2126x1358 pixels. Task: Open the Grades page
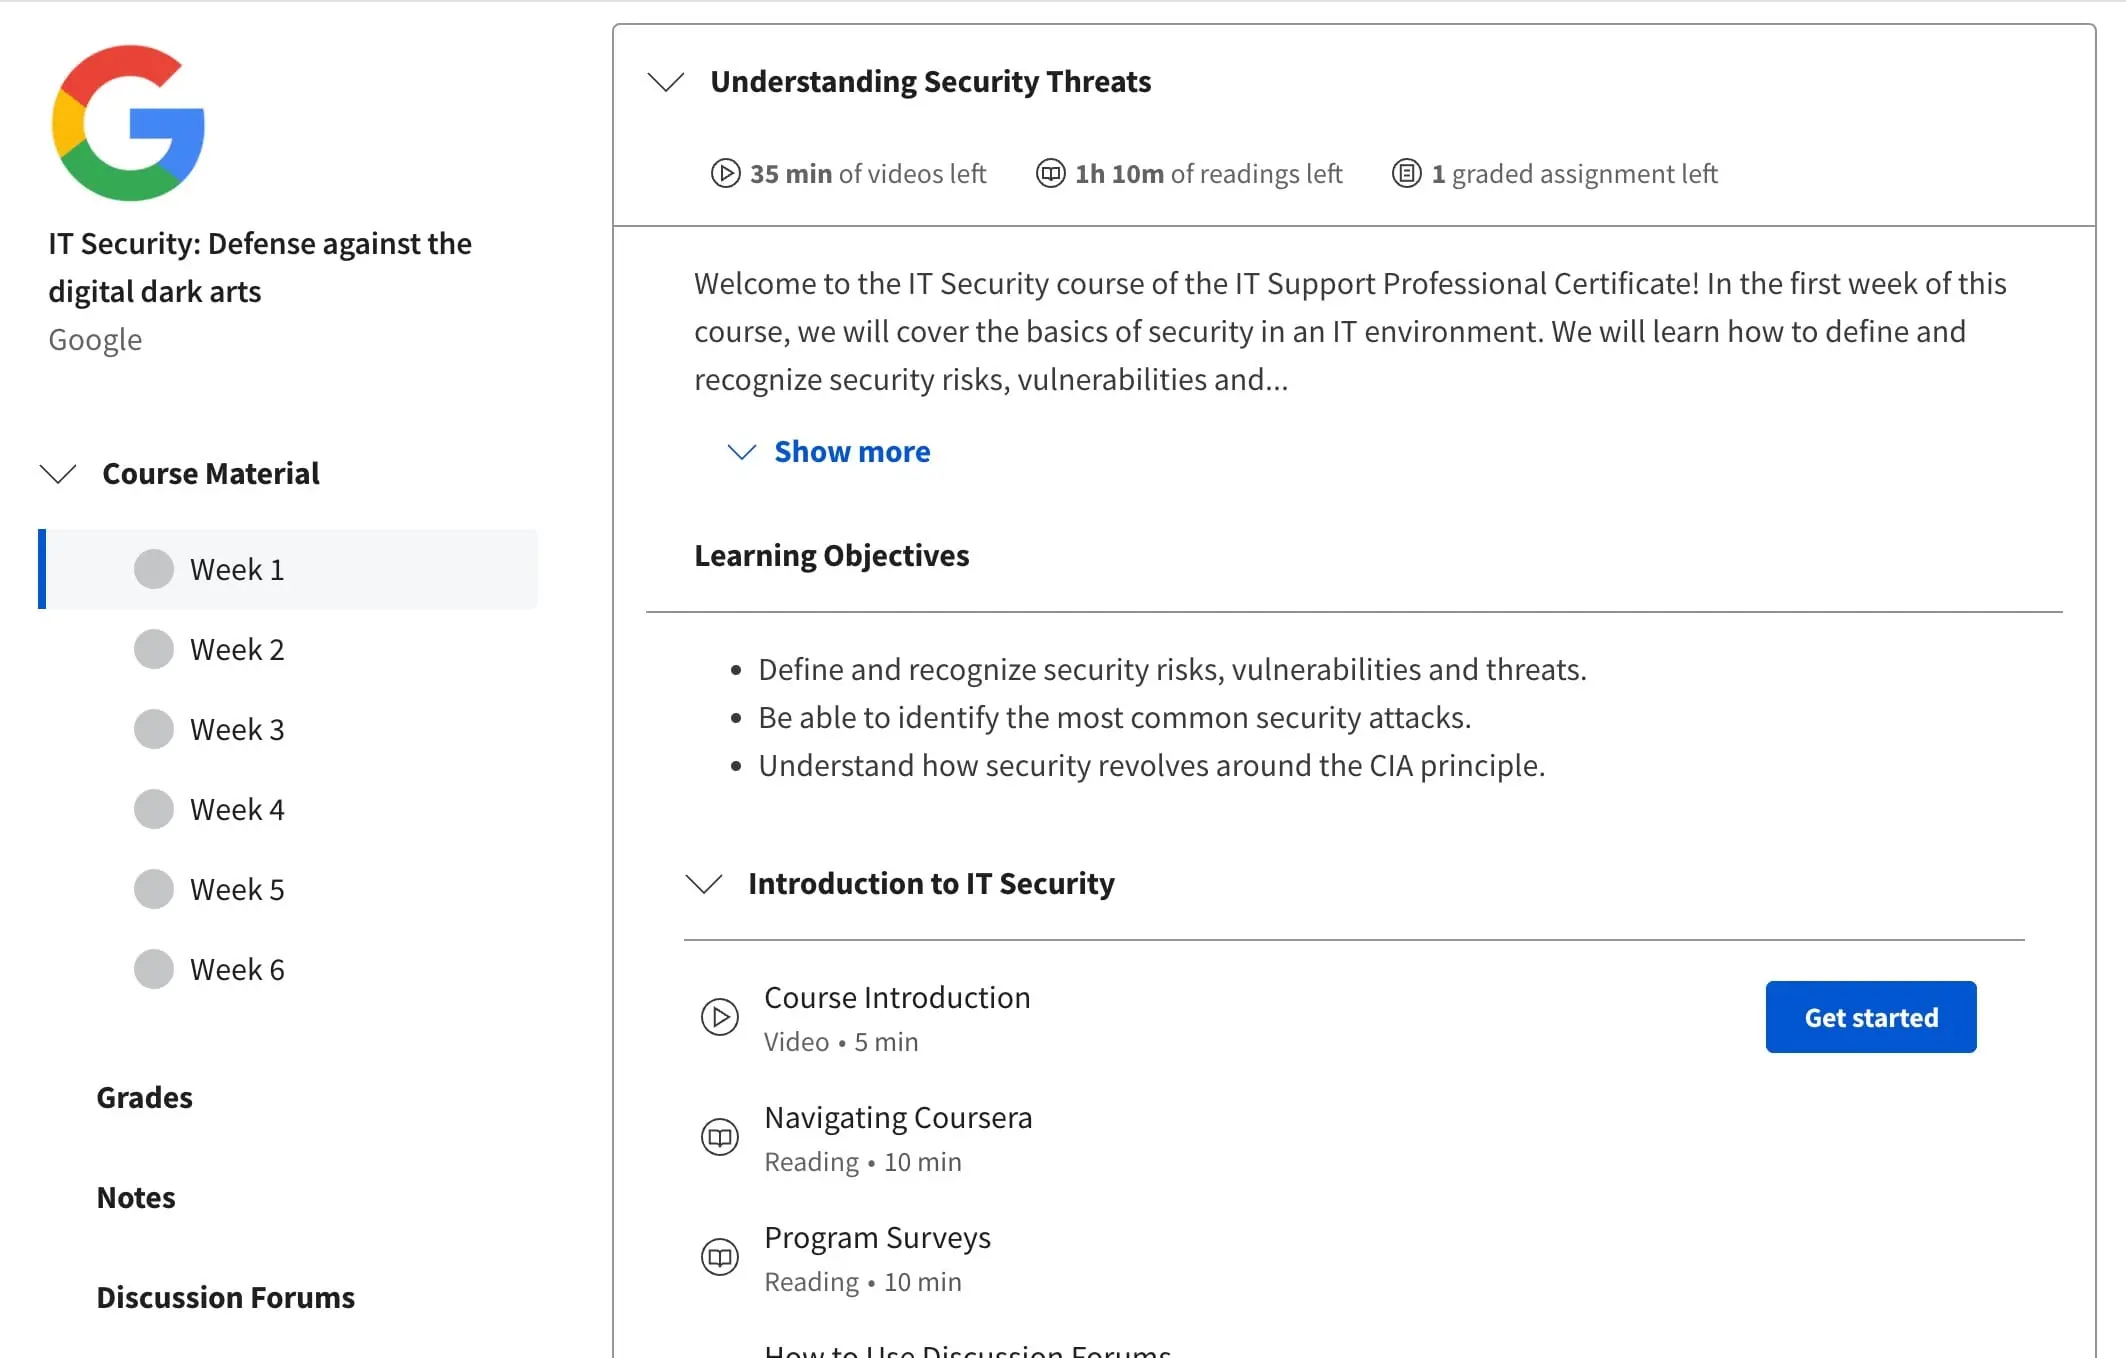[x=144, y=1097]
